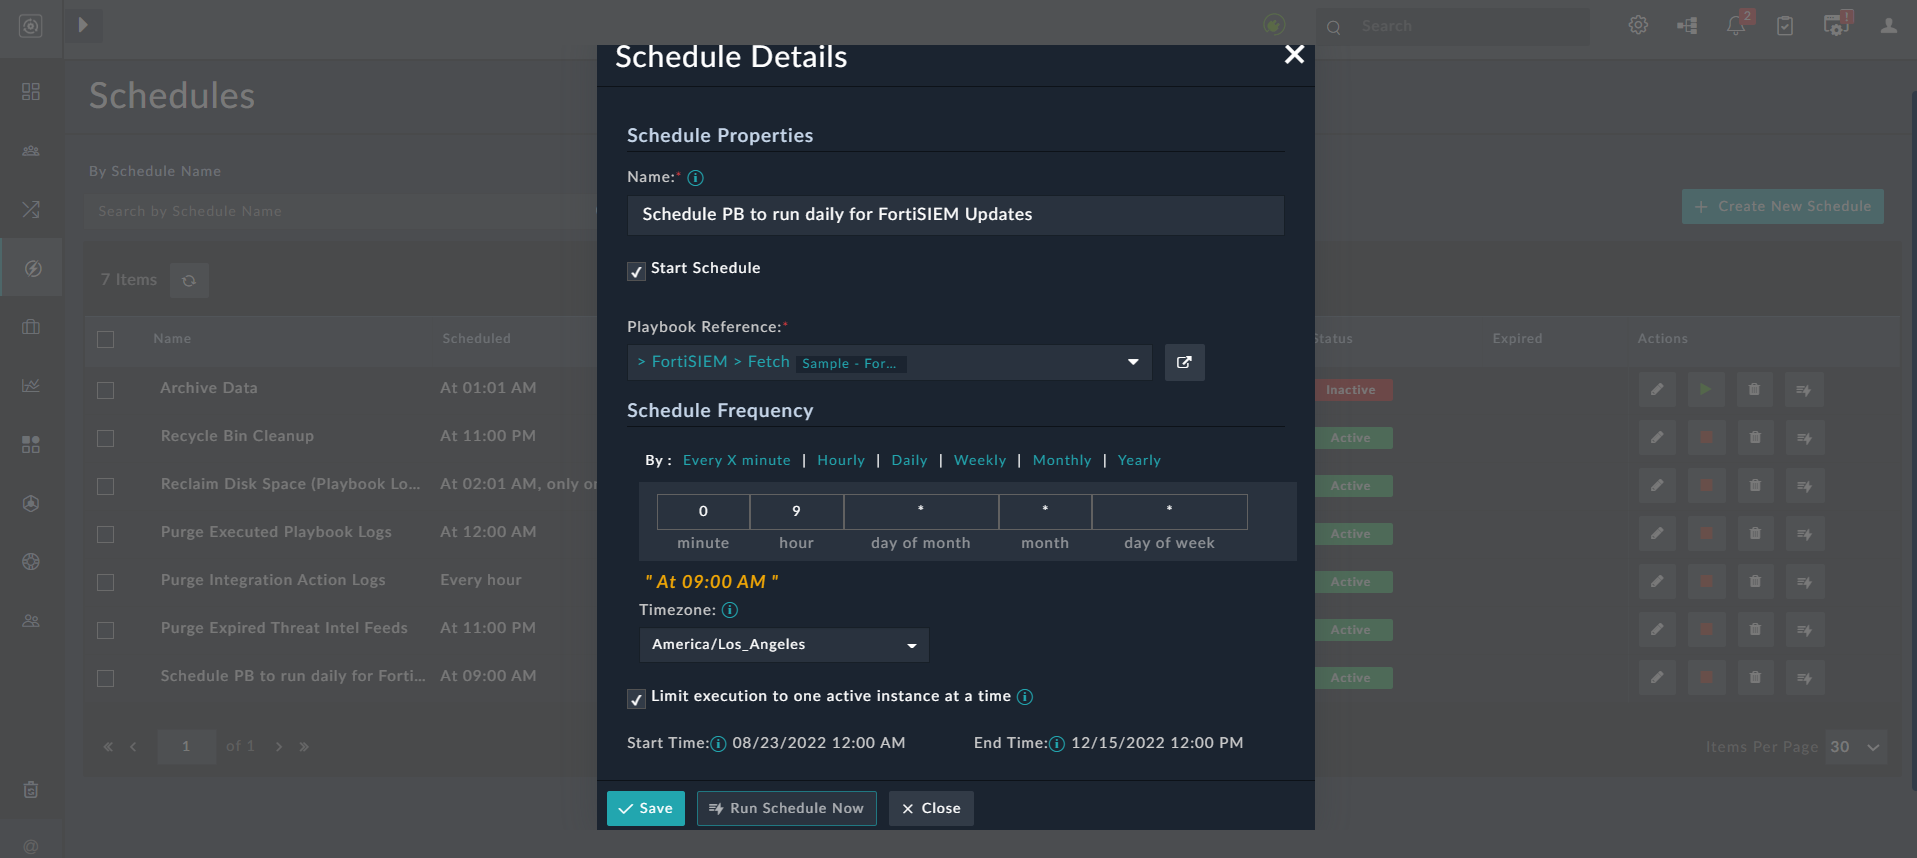The image size is (1917, 858).
Task: Click the hour cron field
Action: pyautogui.click(x=796, y=511)
